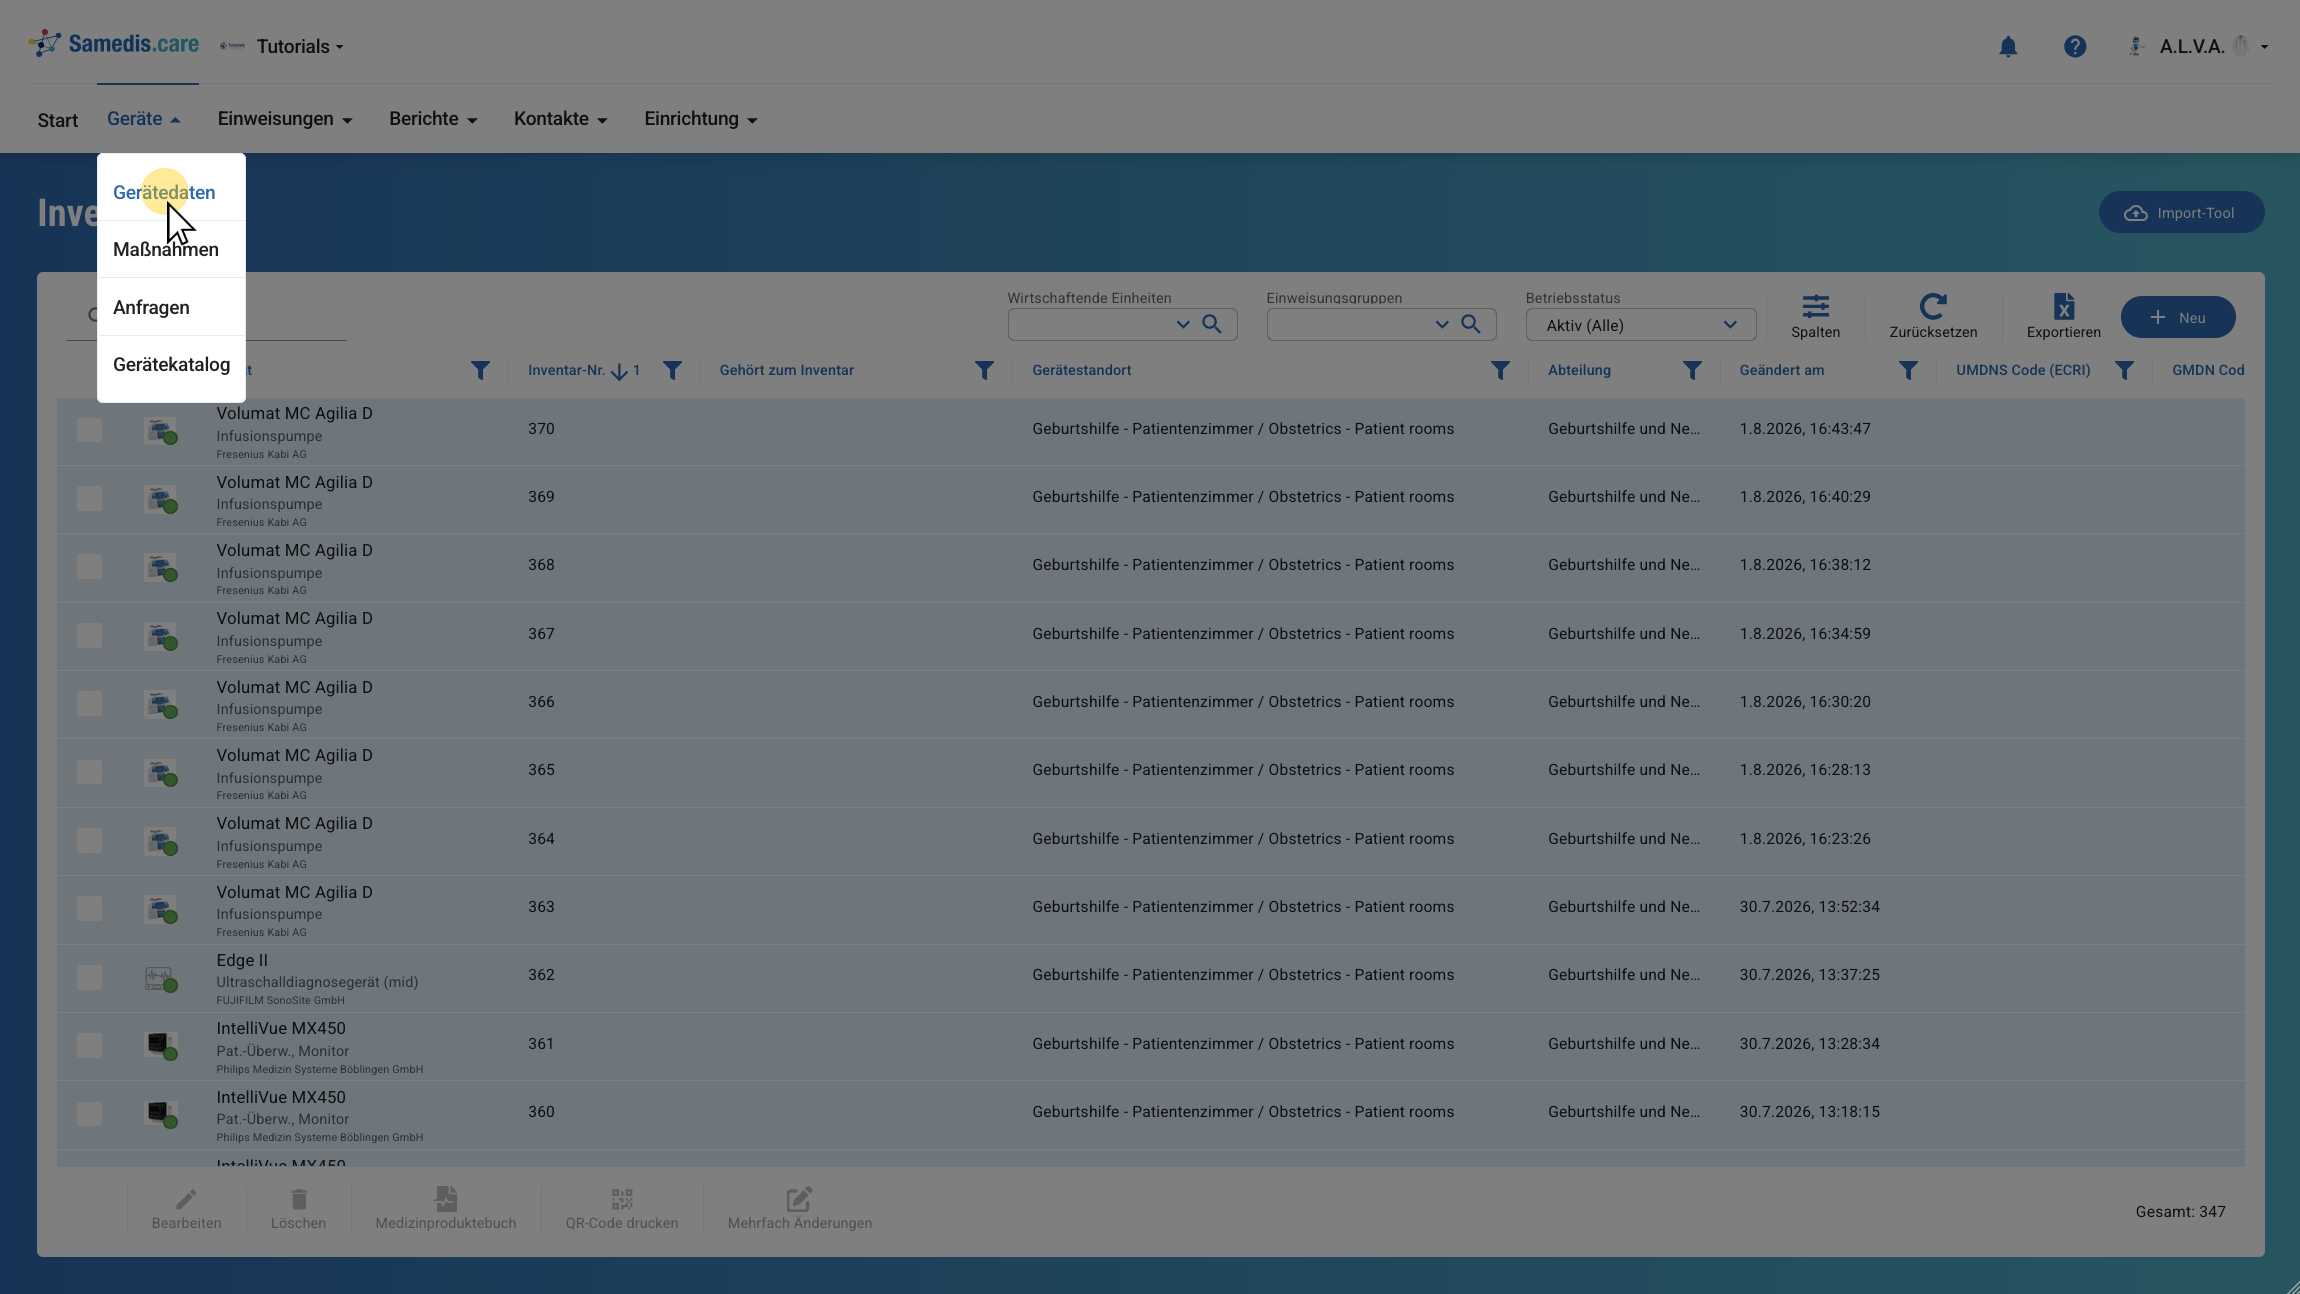Select checkbox for inventory 366

coord(89,703)
